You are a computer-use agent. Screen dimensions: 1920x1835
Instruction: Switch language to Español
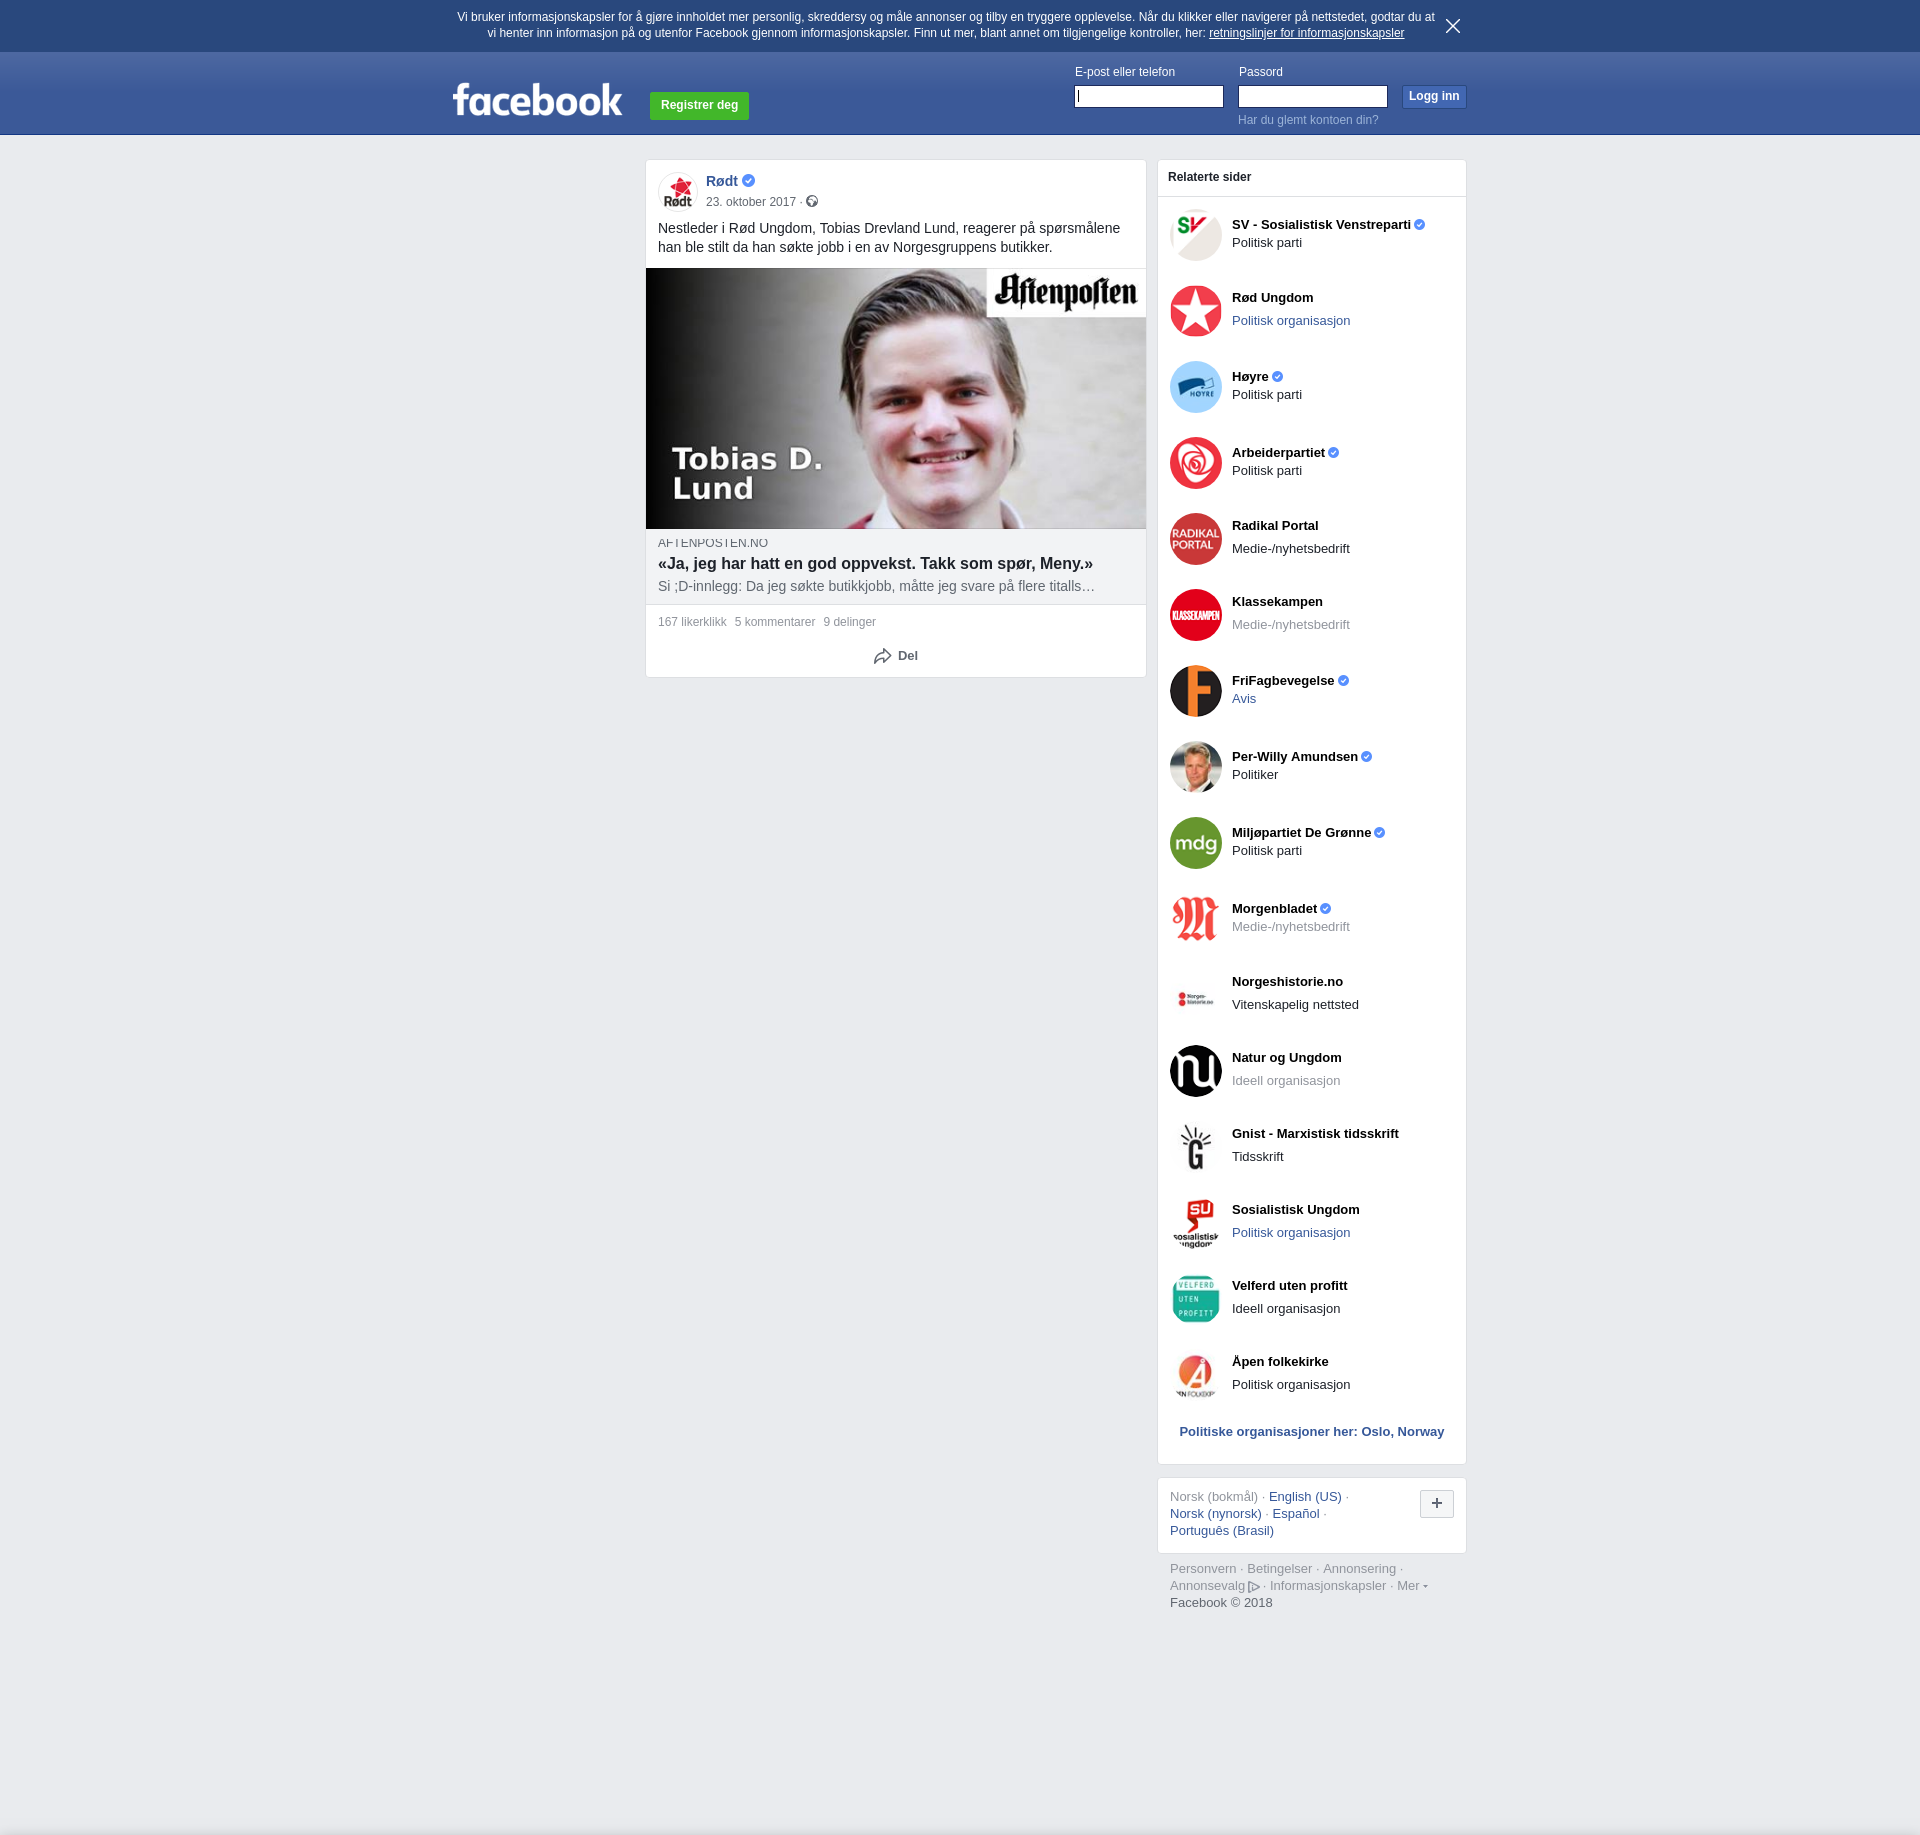[1296, 1514]
